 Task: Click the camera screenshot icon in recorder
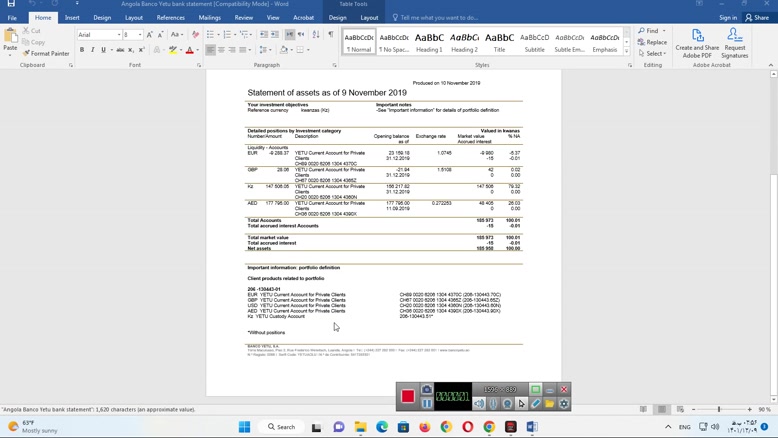click(x=427, y=389)
